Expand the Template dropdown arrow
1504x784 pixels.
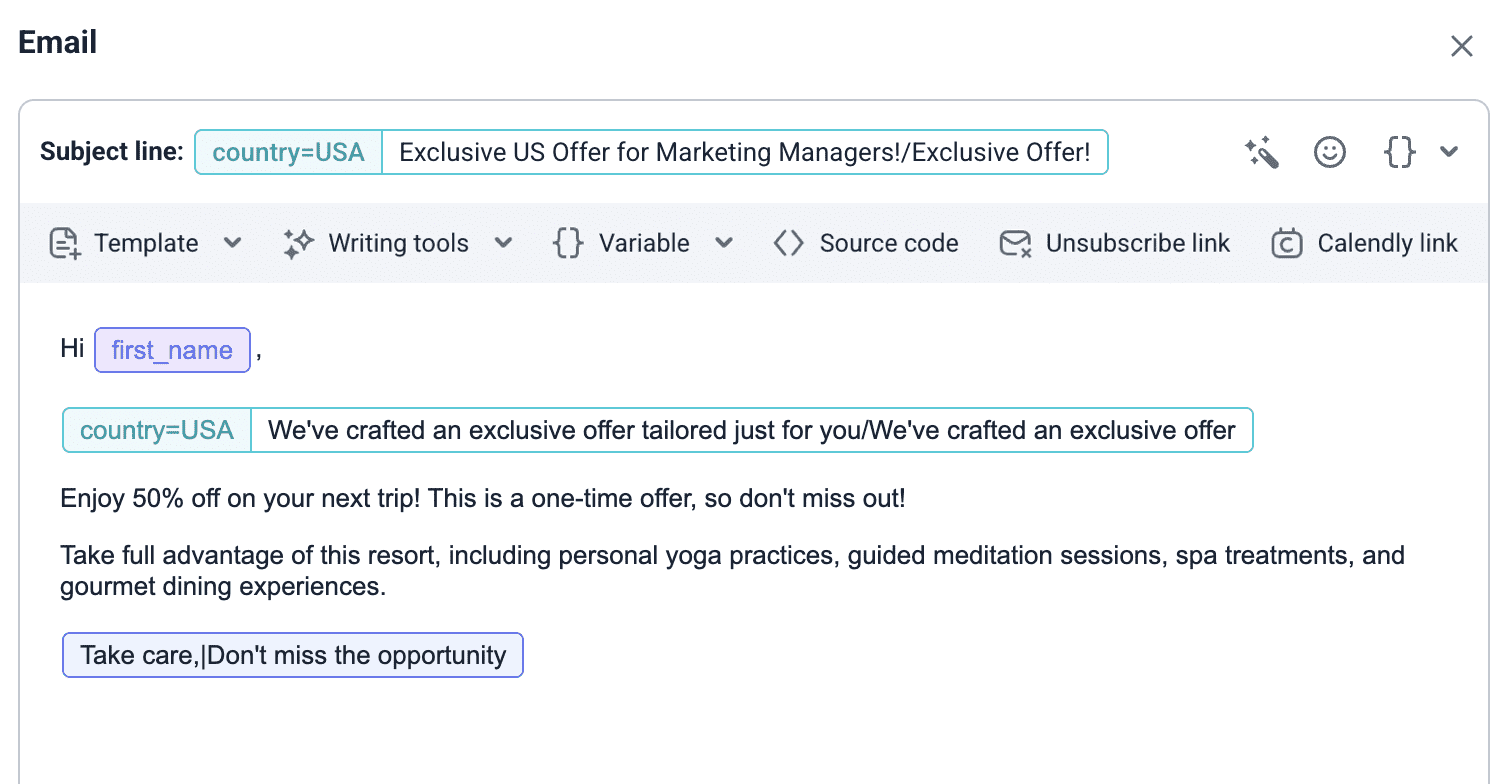(232, 243)
